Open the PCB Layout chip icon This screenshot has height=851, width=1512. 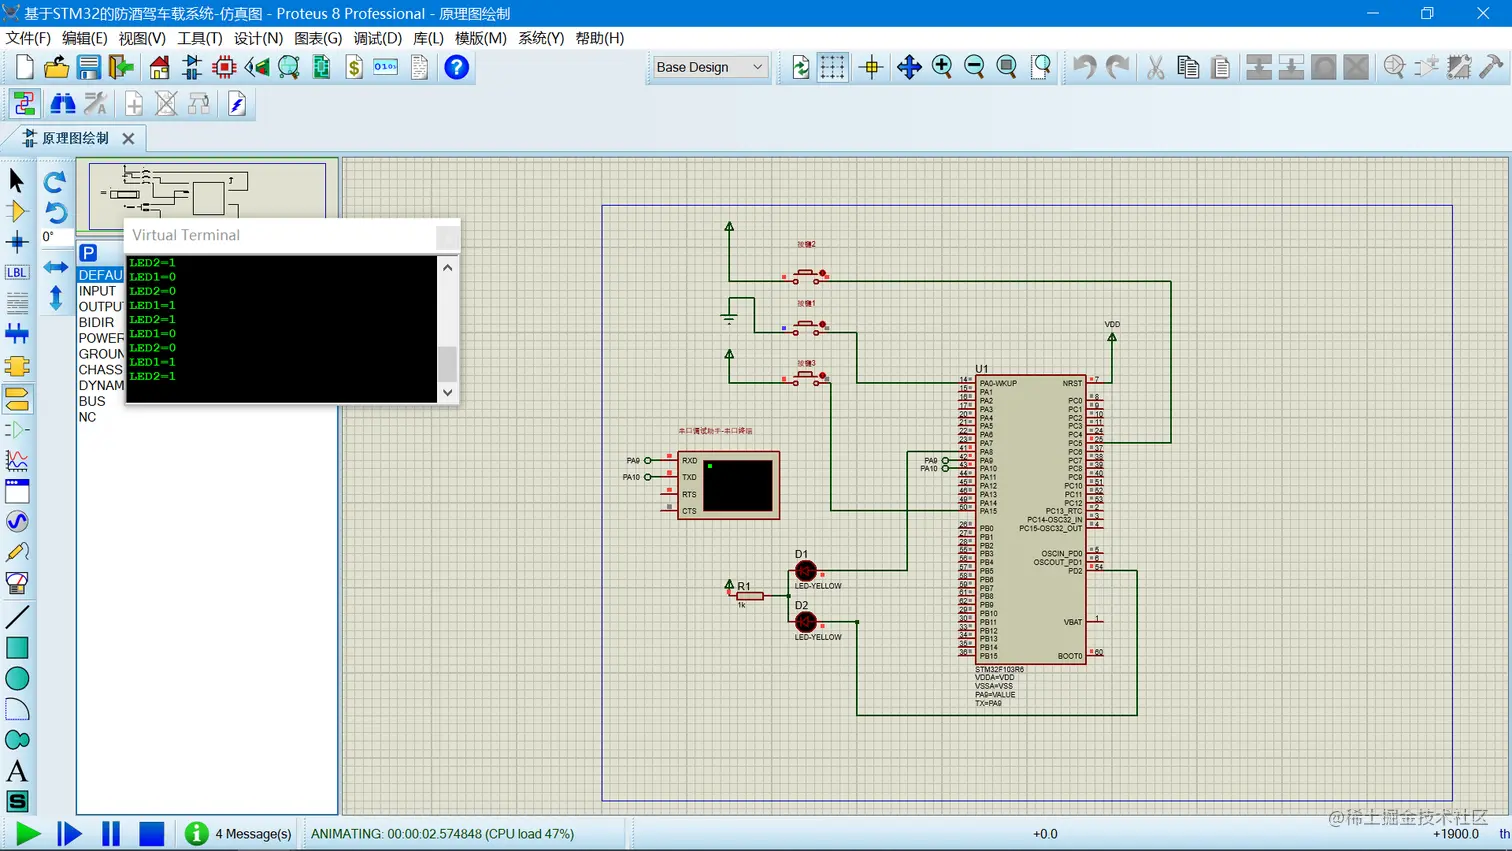pos(225,67)
